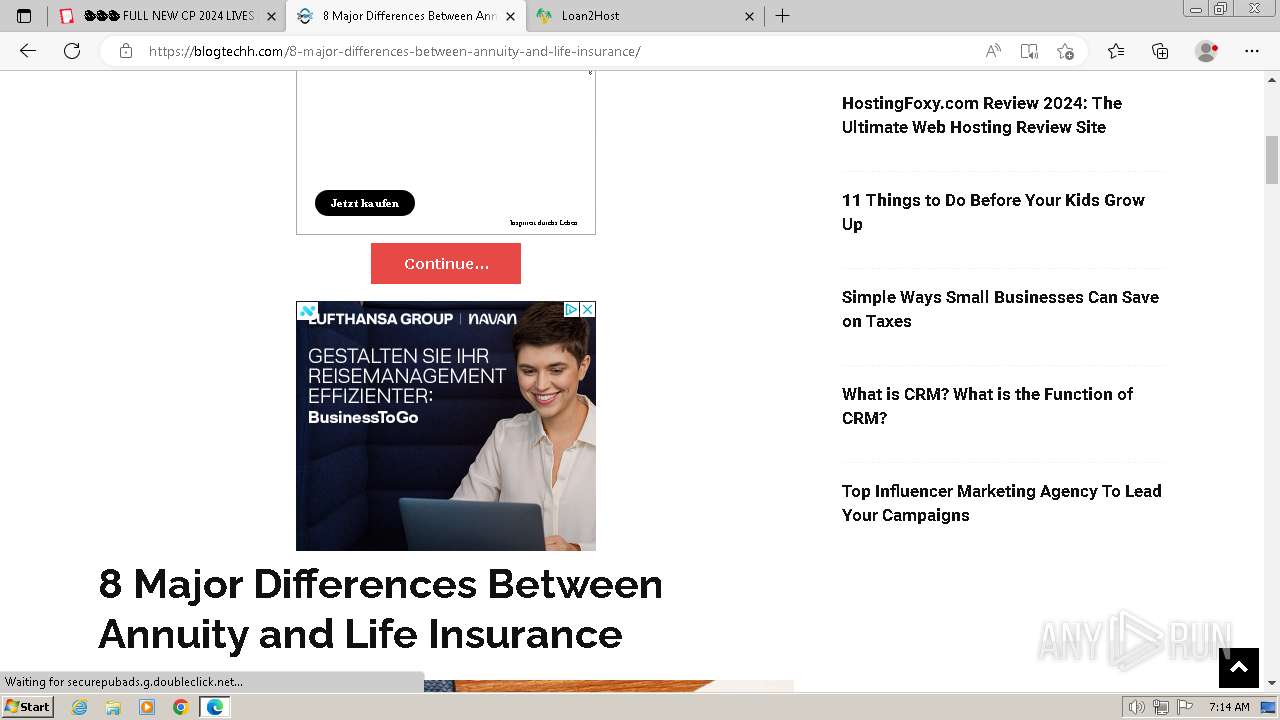Open HostingFoxy.com Review 2024 article
This screenshot has height=720, width=1280.
[982, 115]
